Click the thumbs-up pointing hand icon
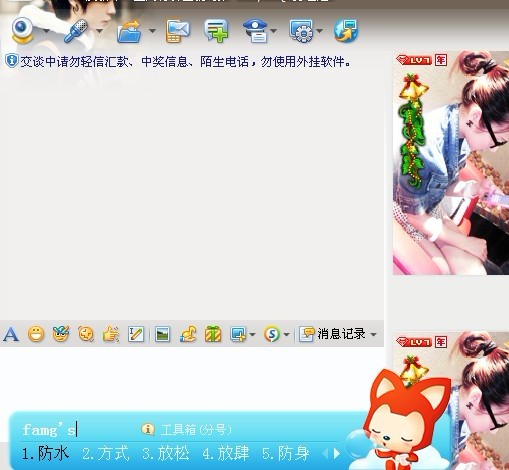Image resolution: width=509 pixels, height=470 pixels. point(111,334)
